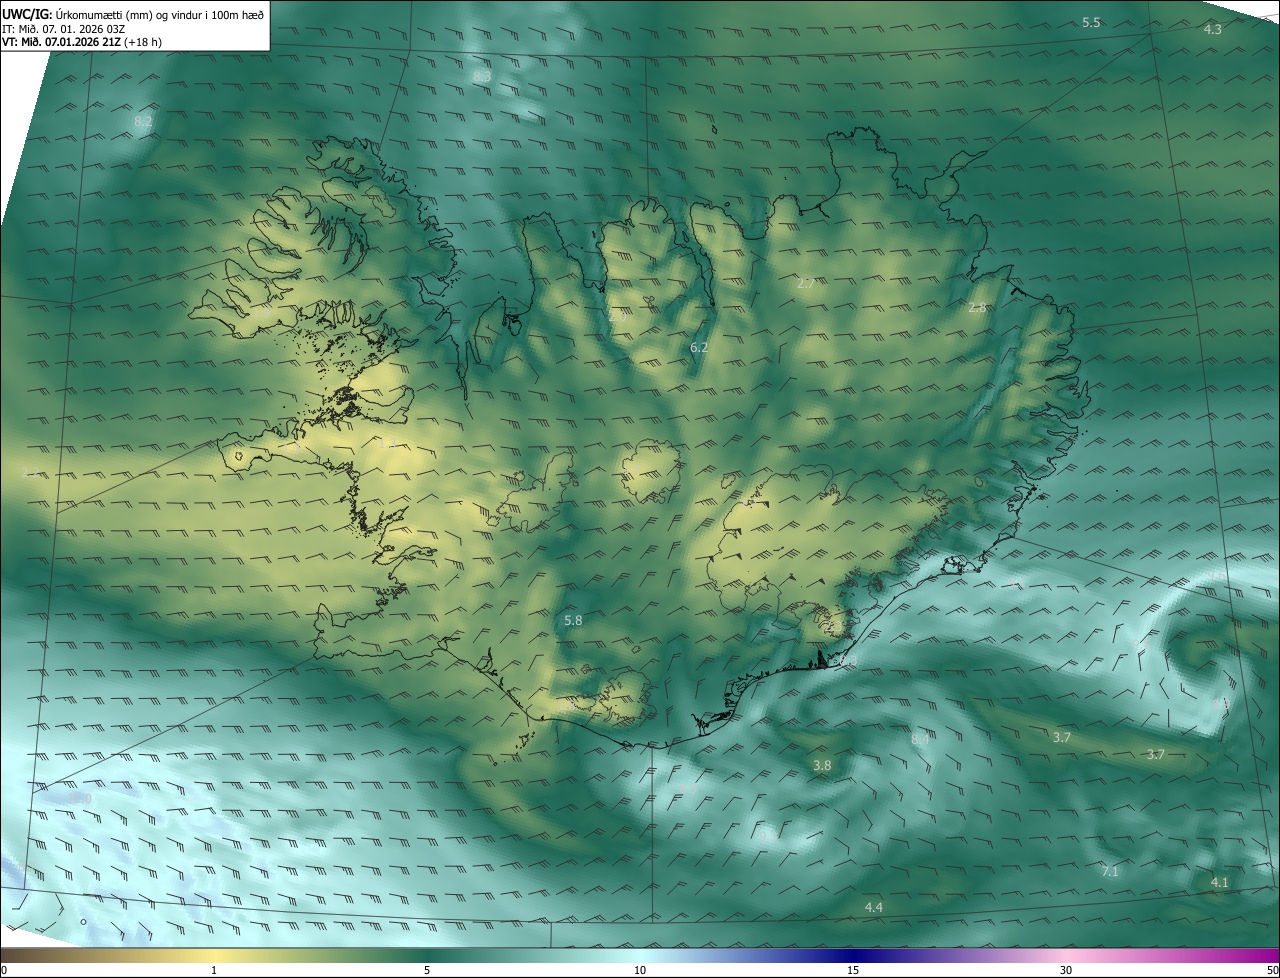The image size is (1280, 978).
Task: Pick the "8.2" value label on the map
Action: click(143, 122)
